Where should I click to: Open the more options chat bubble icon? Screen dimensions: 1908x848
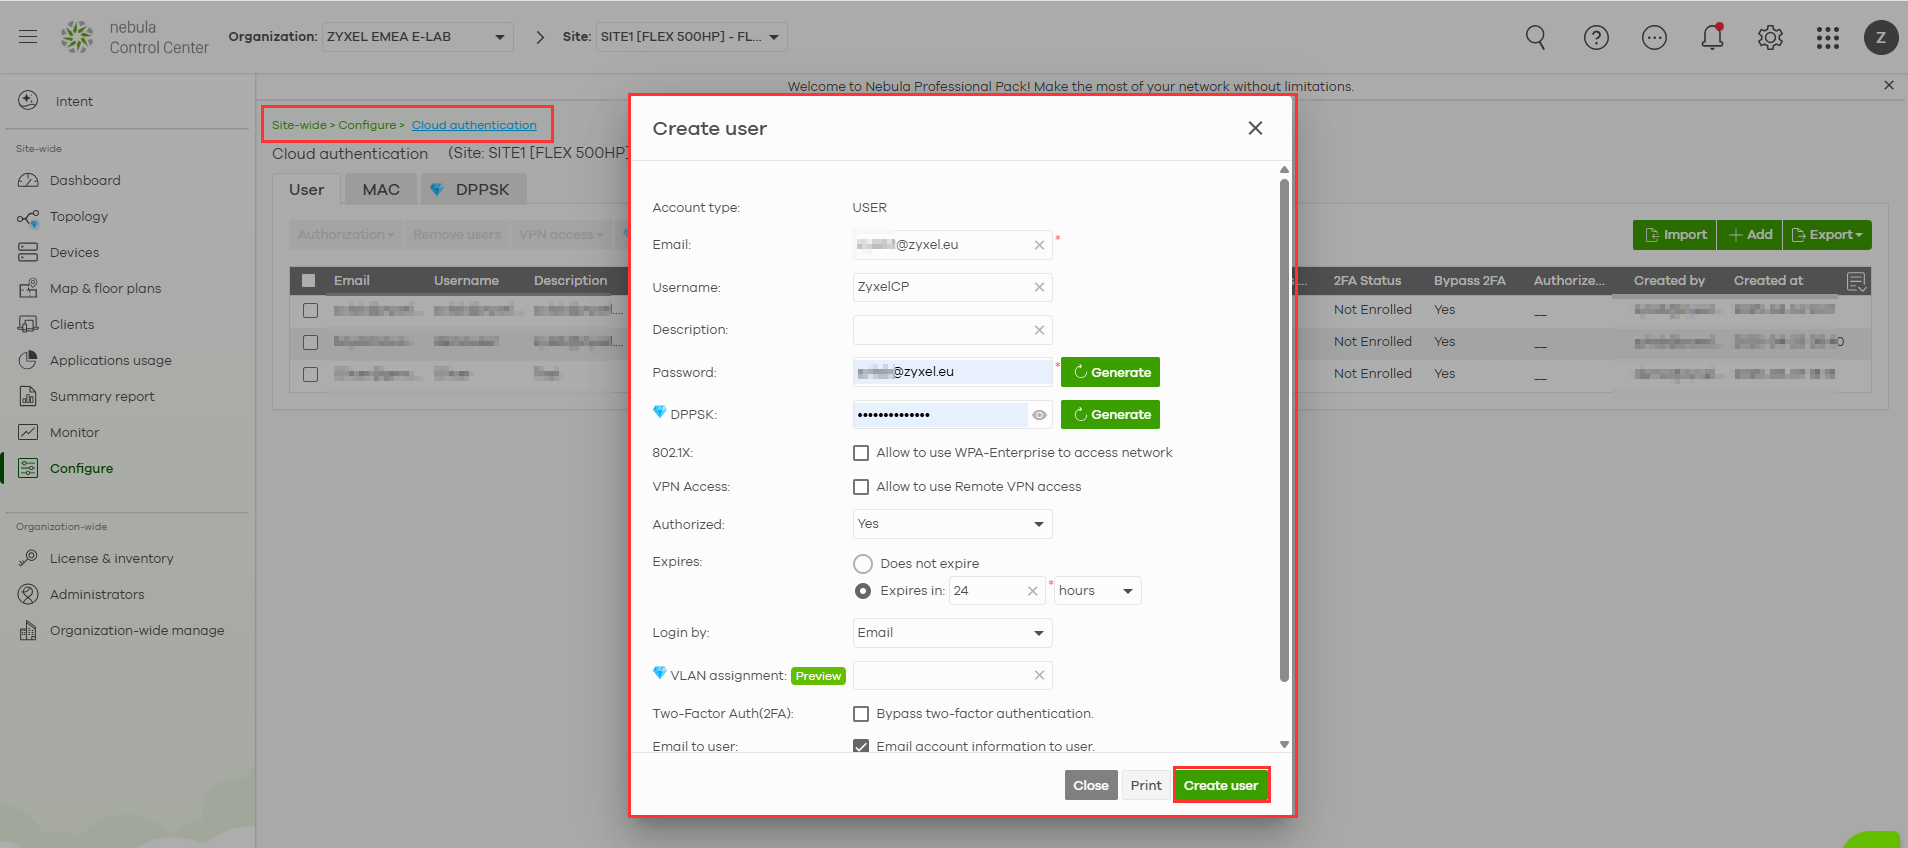(1654, 38)
